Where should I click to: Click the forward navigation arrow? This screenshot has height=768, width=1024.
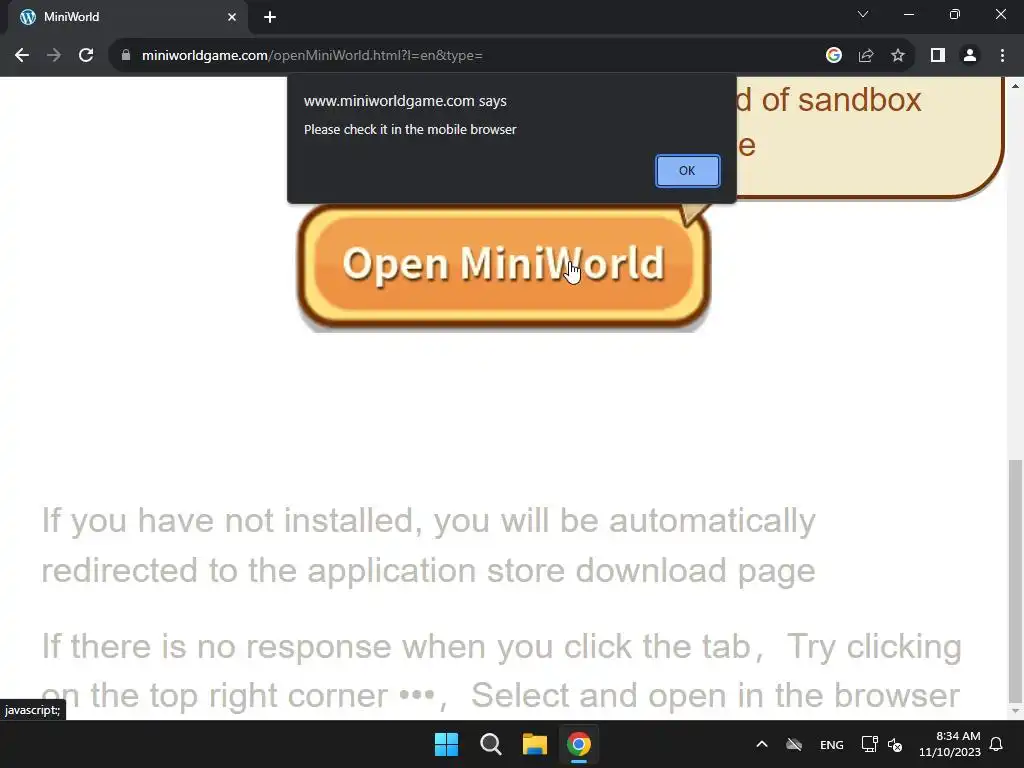[x=54, y=56]
